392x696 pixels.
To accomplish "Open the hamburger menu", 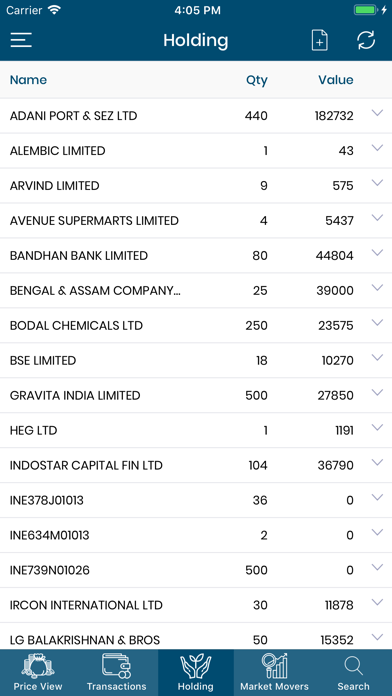I will pyautogui.click(x=21, y=40).
